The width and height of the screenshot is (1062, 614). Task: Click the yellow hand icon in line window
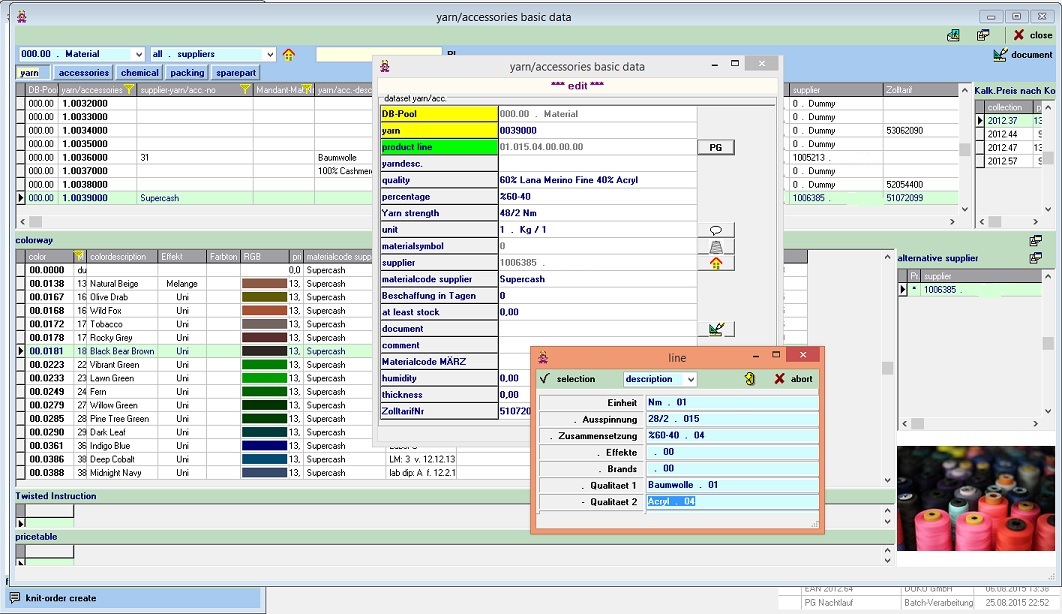749,379
